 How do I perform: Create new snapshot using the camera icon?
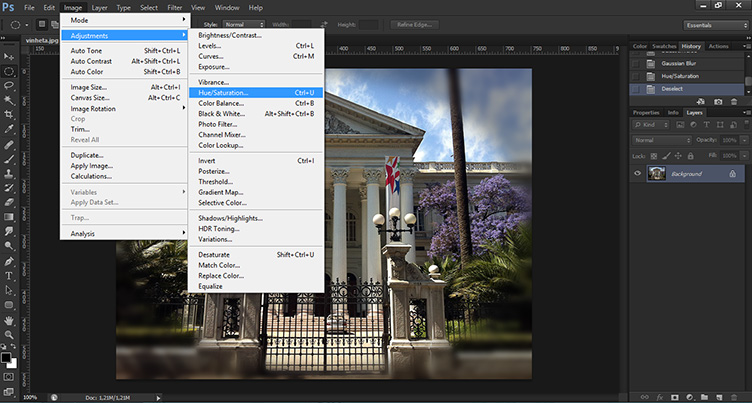pyautogui.click(x=717, y=101)
